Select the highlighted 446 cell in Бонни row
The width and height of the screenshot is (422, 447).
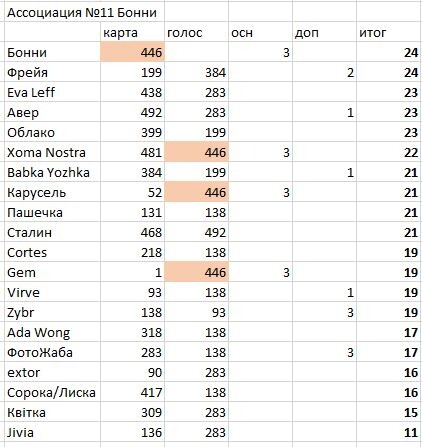click(132, 52)
